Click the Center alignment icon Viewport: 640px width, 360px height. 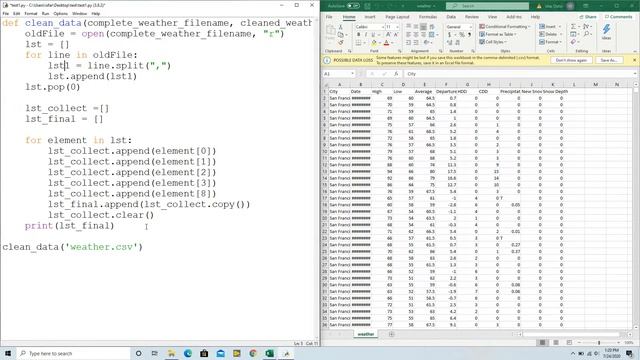coord(416,35)
